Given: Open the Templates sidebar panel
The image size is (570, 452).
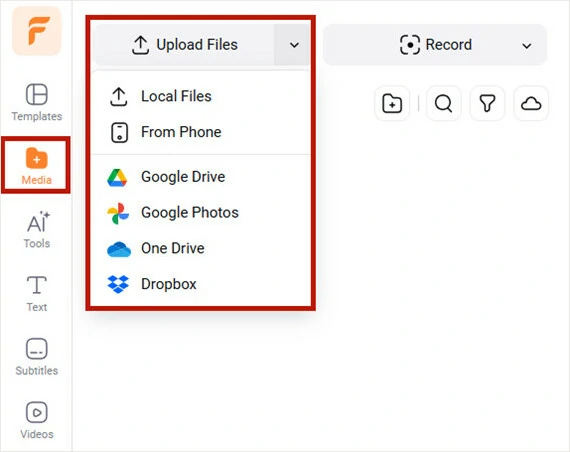Looking at the screenshot, I should (37, 103).
